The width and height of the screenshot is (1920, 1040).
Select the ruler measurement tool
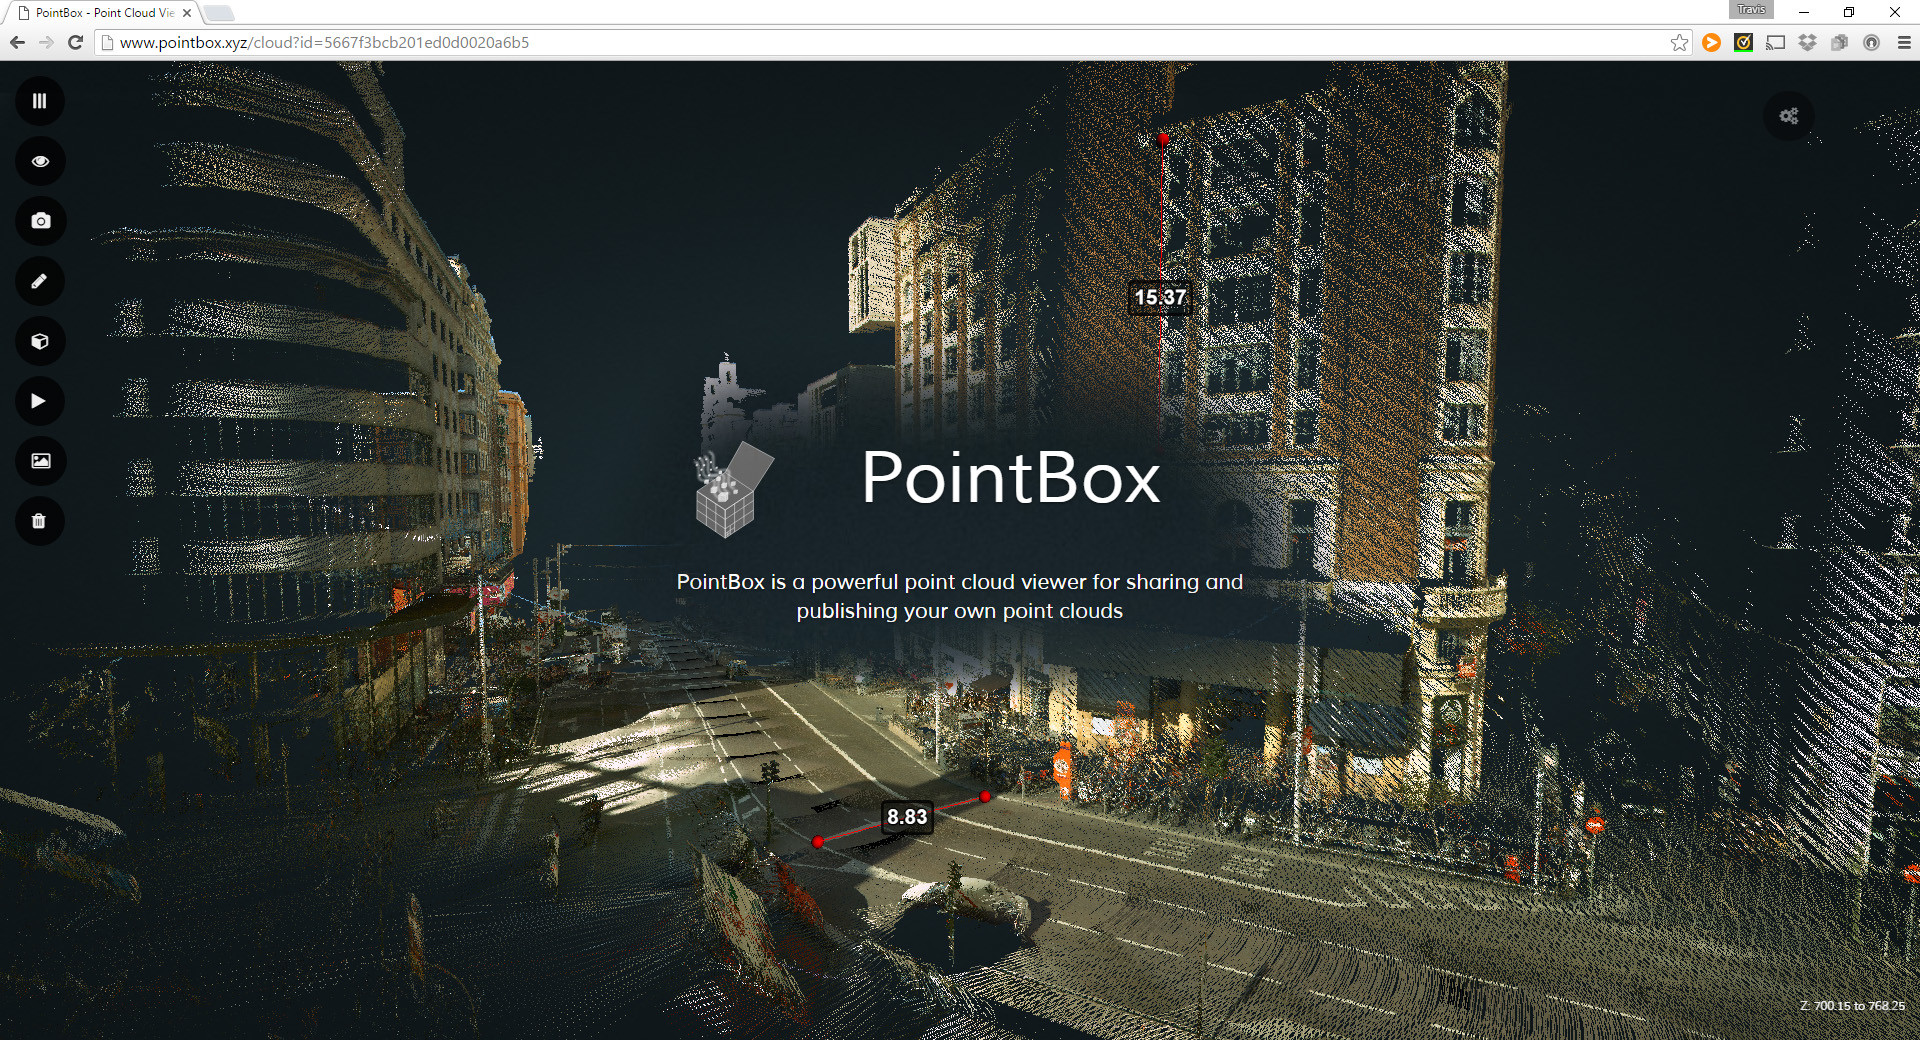[40, 281]
